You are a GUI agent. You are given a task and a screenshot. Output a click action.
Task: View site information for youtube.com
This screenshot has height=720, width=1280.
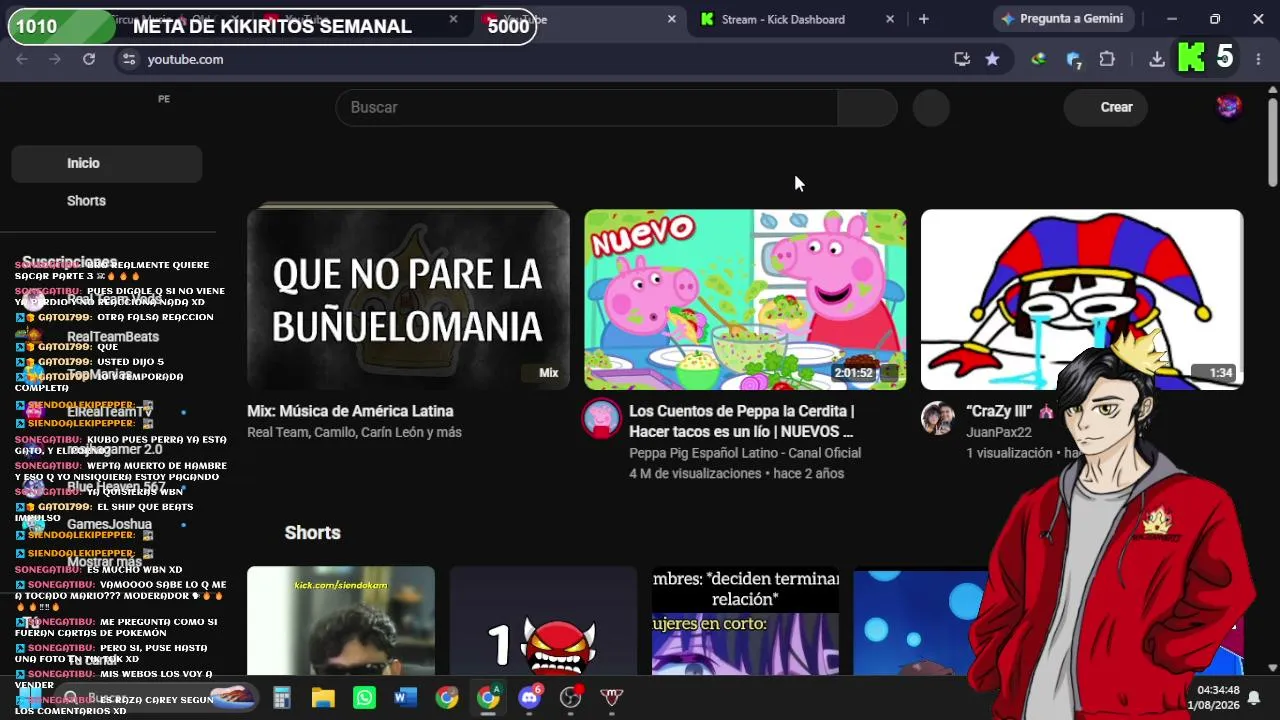coord(128,59)
